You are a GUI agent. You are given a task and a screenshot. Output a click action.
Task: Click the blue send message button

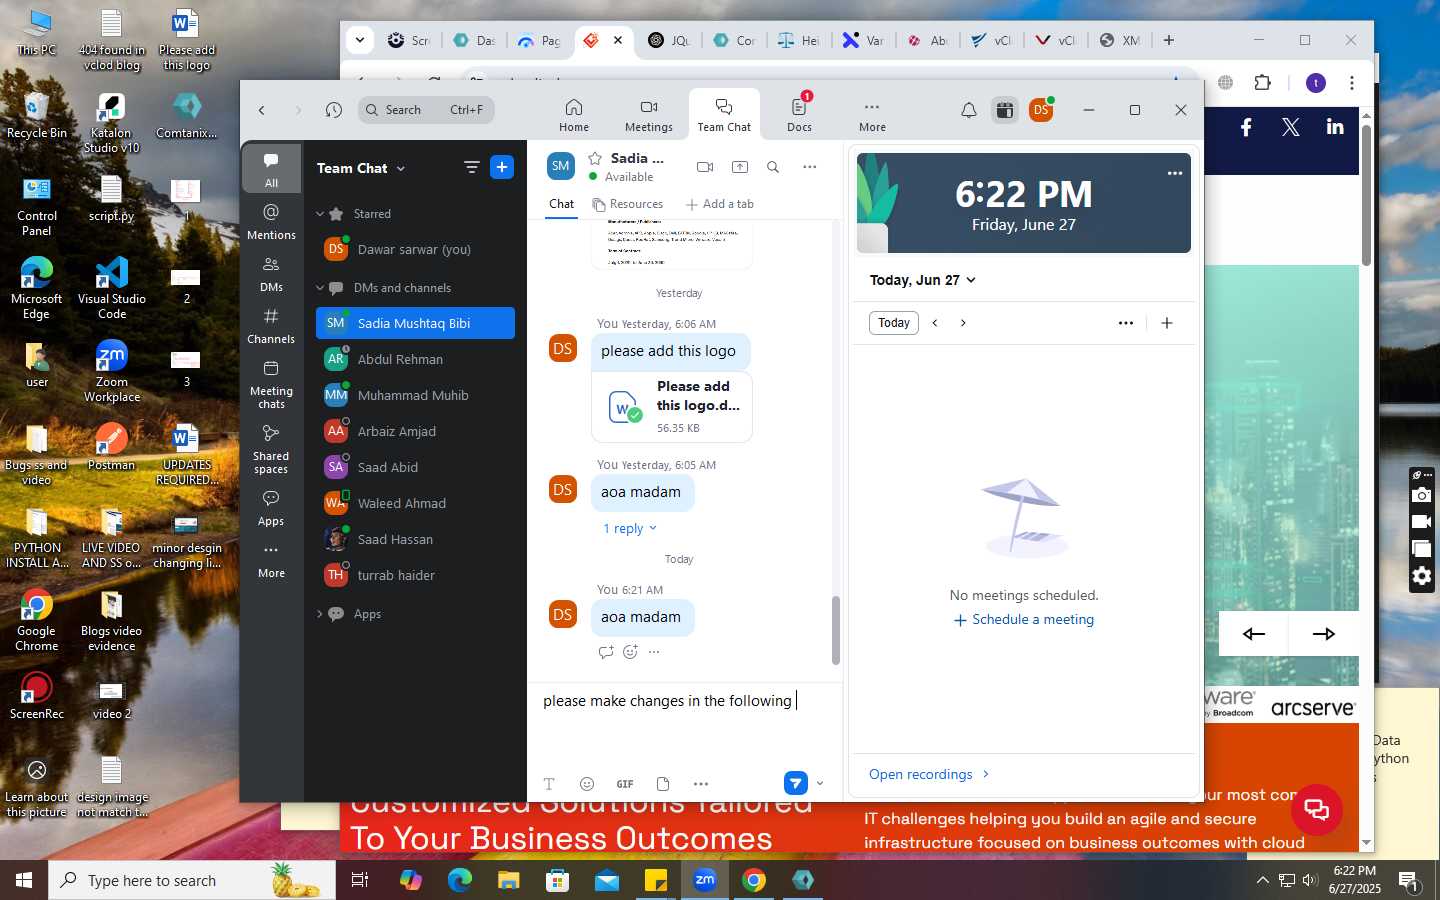[795, 783]
